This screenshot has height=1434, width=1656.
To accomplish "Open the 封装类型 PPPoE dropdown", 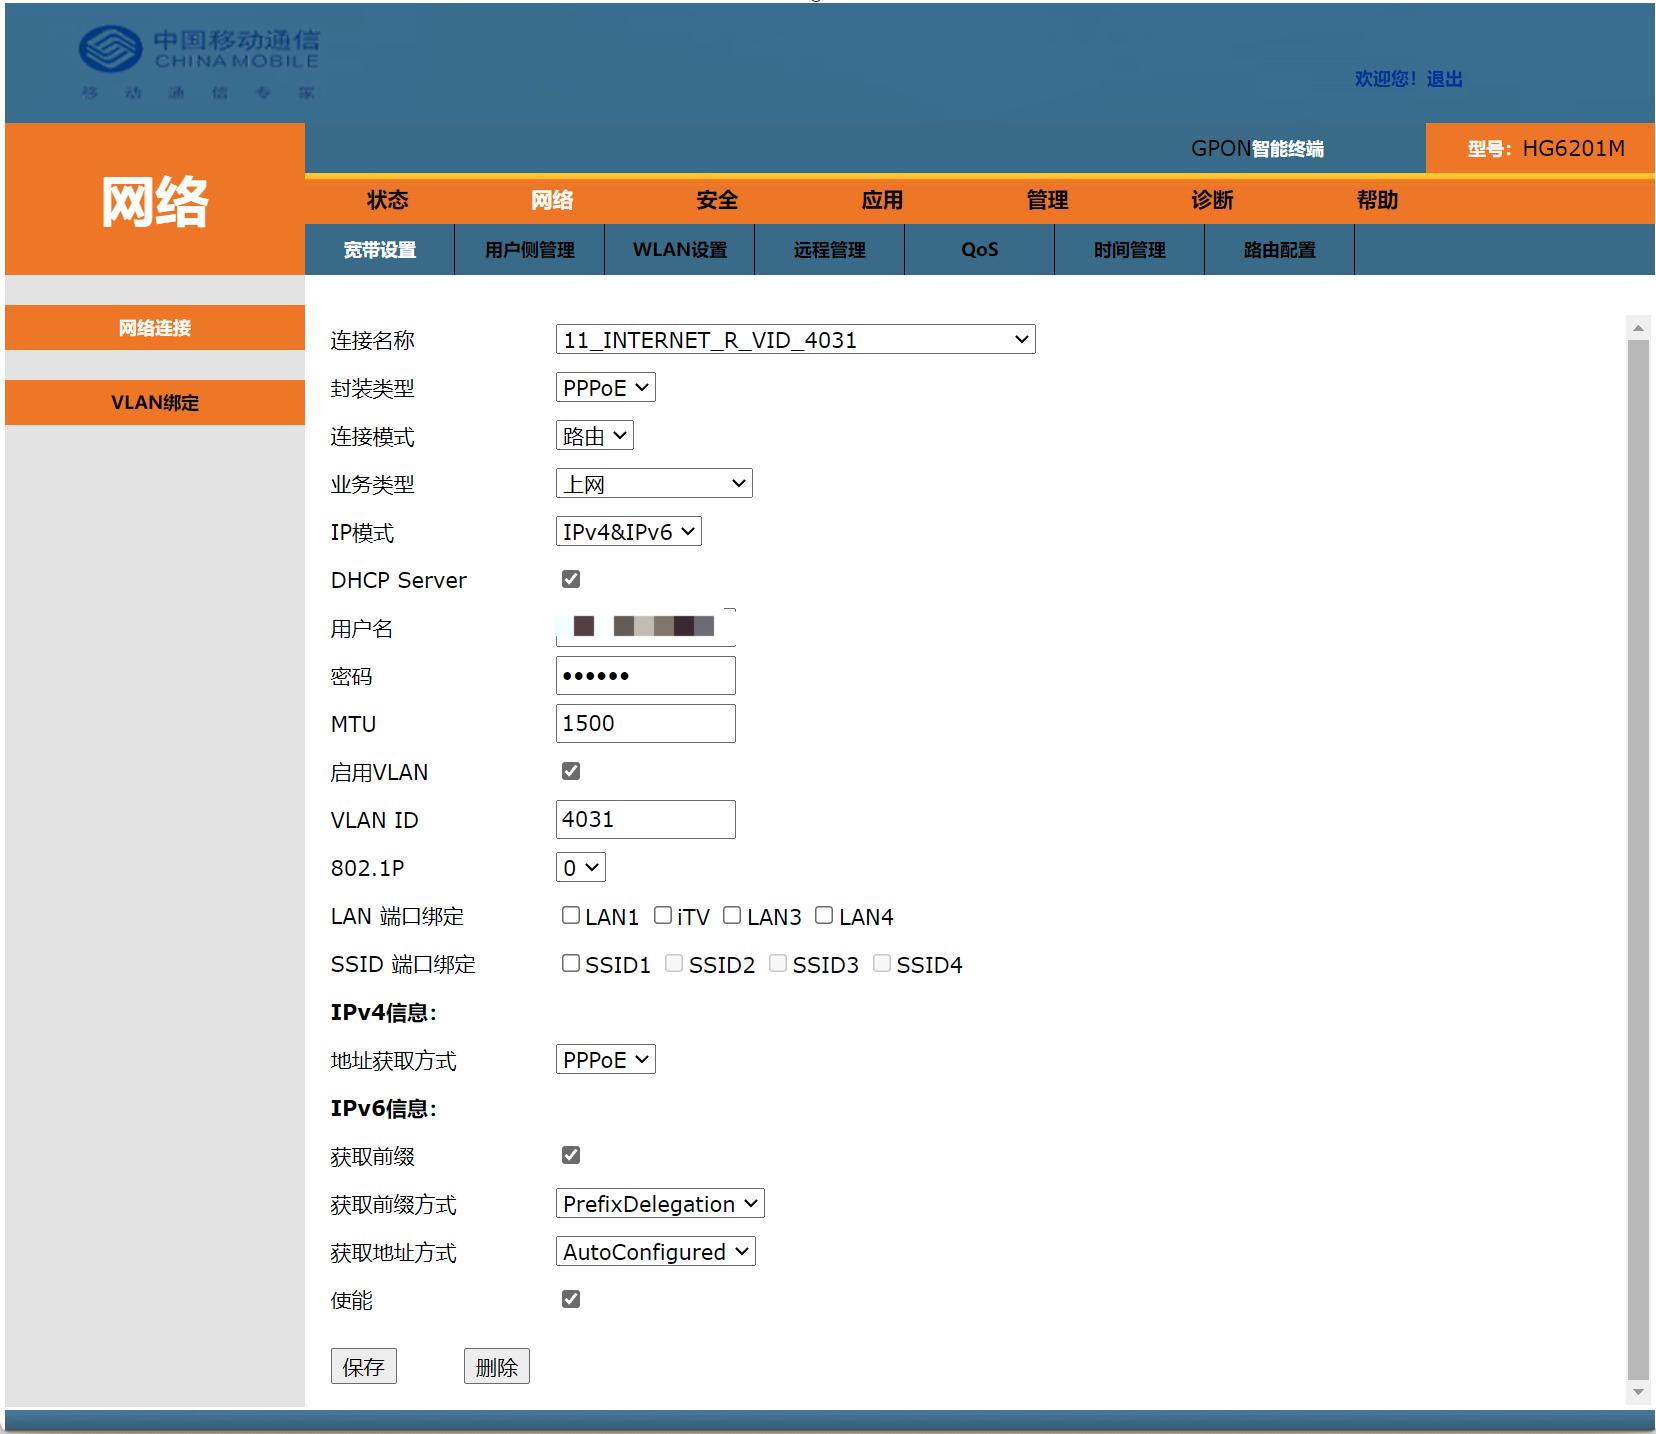I will (x=605, y=387).
